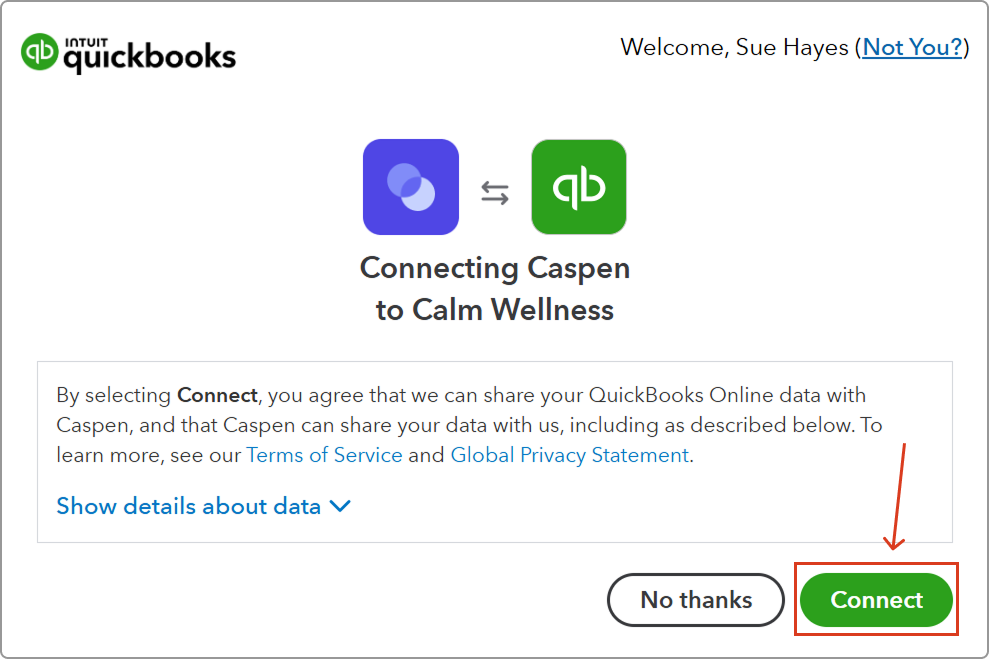Click the red arrow pointing to Connect
Screen dimensions: 989x659
[x=897, y=497]
